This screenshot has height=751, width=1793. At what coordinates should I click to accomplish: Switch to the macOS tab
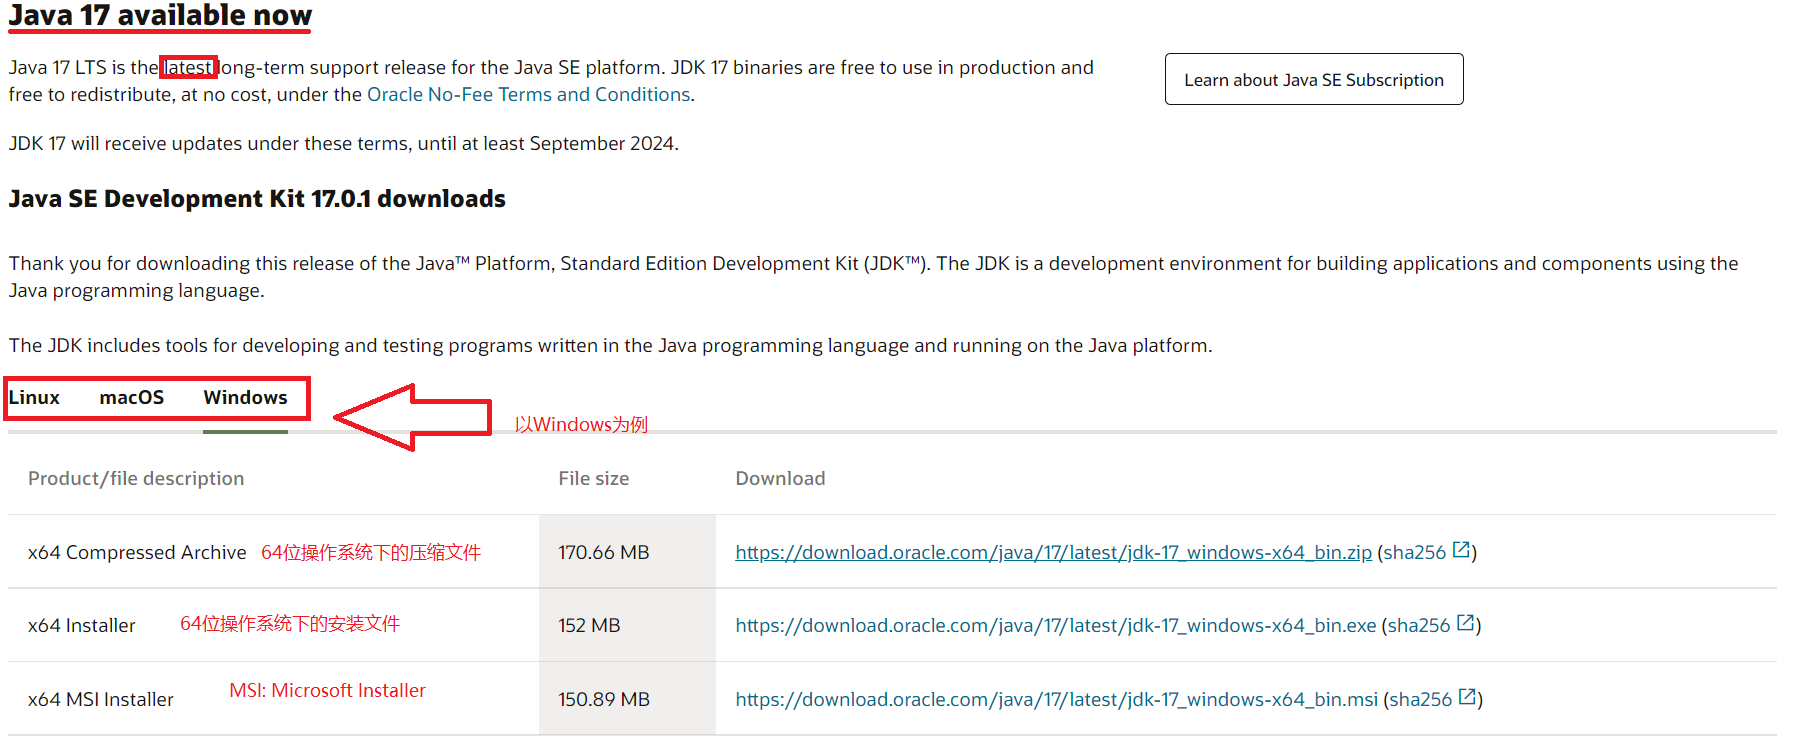click(x=131, y=397)
